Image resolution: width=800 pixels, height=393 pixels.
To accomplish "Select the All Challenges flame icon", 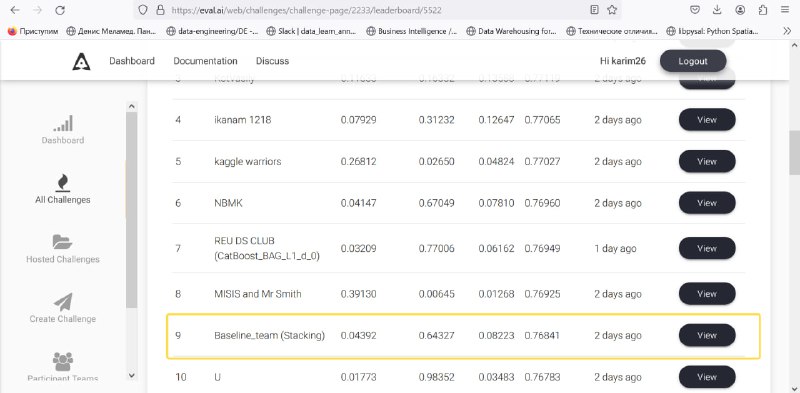I will click(63, 183).
